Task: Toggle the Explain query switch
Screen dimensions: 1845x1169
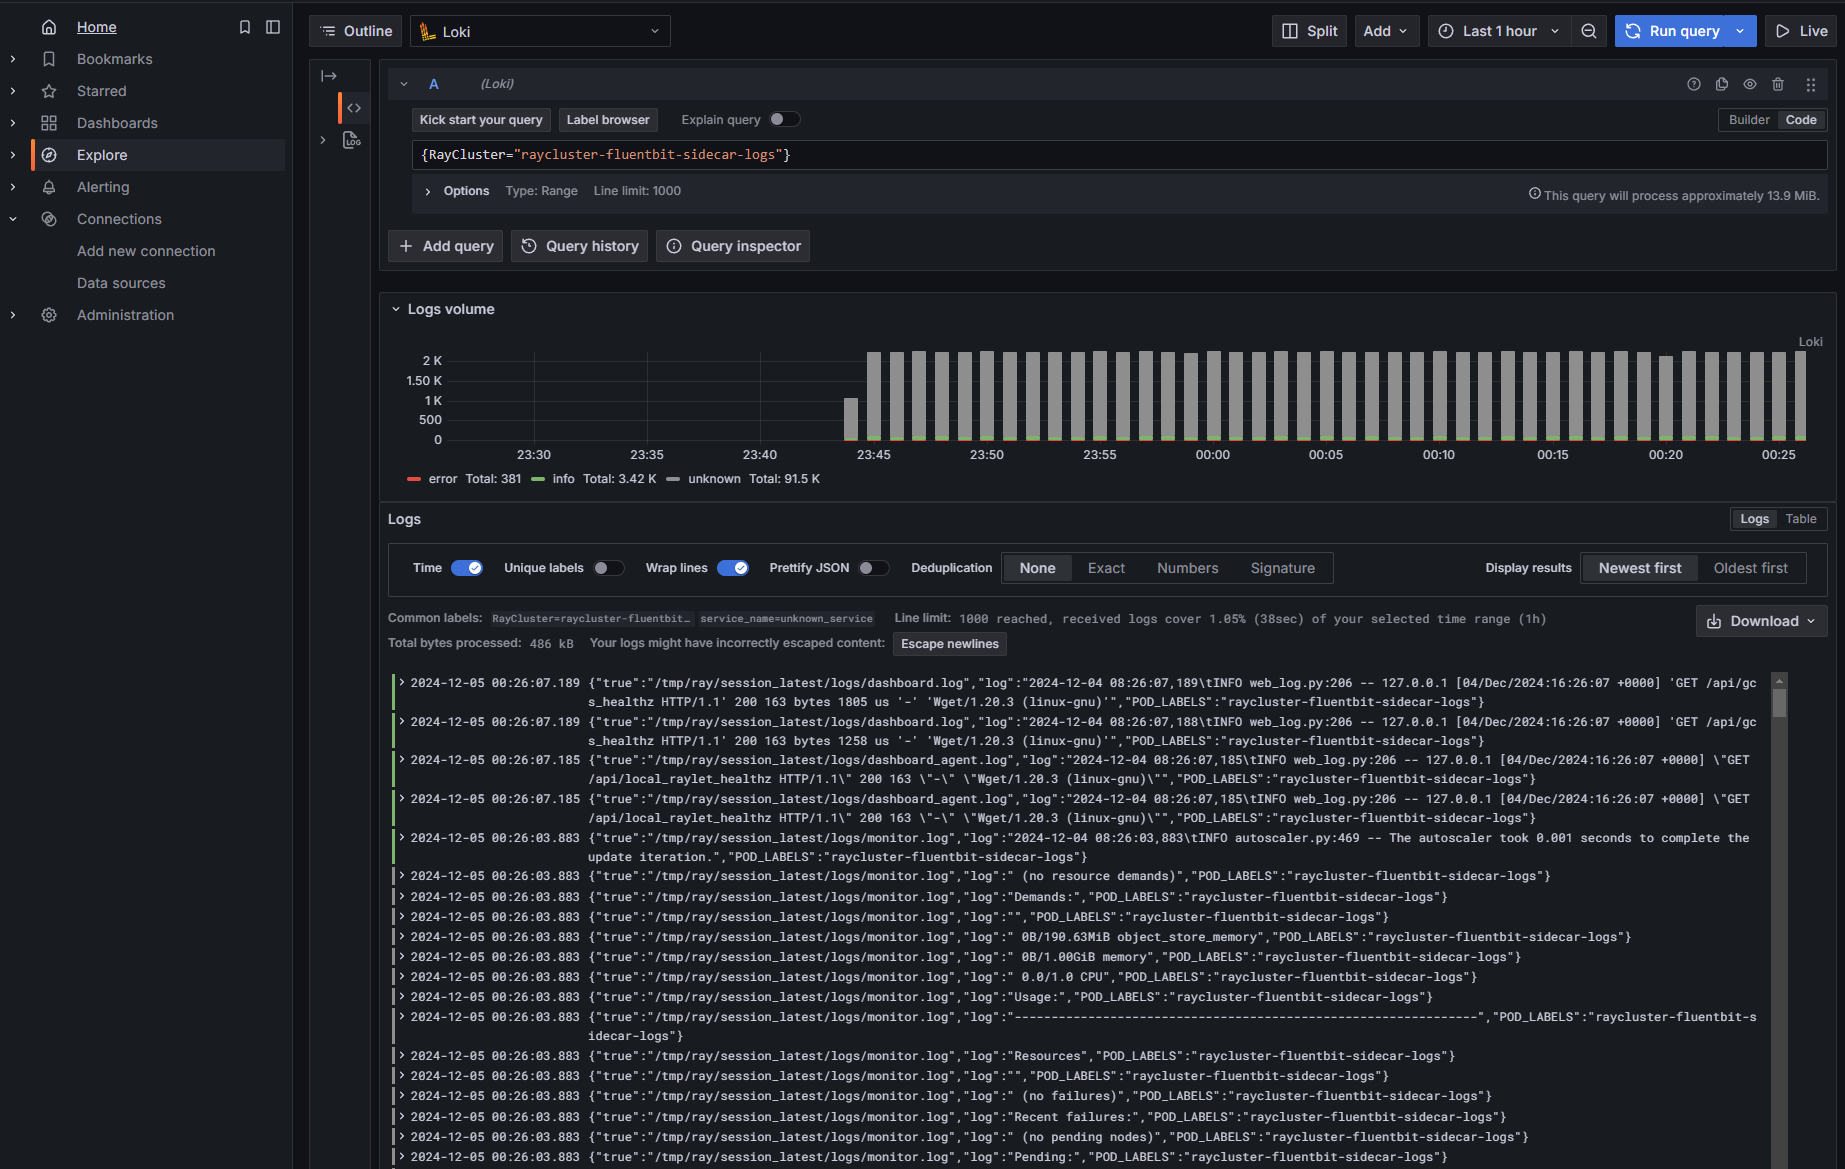Action: pyautogui.click(x=784, y=119)
